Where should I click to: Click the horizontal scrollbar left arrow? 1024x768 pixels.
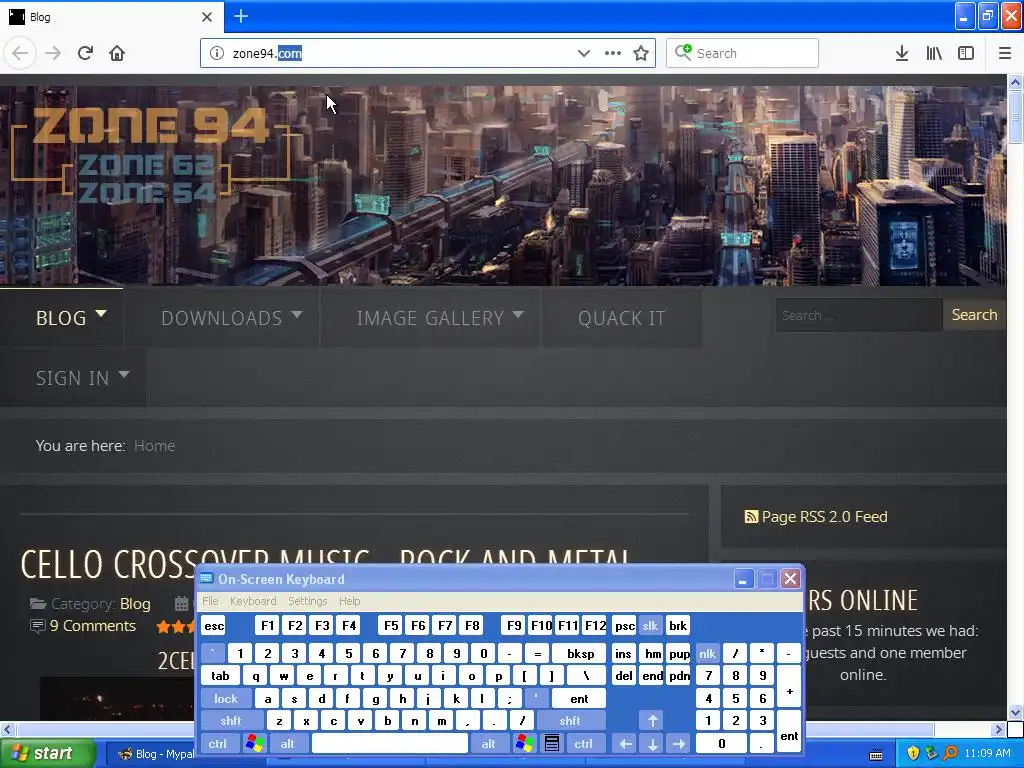7,729
